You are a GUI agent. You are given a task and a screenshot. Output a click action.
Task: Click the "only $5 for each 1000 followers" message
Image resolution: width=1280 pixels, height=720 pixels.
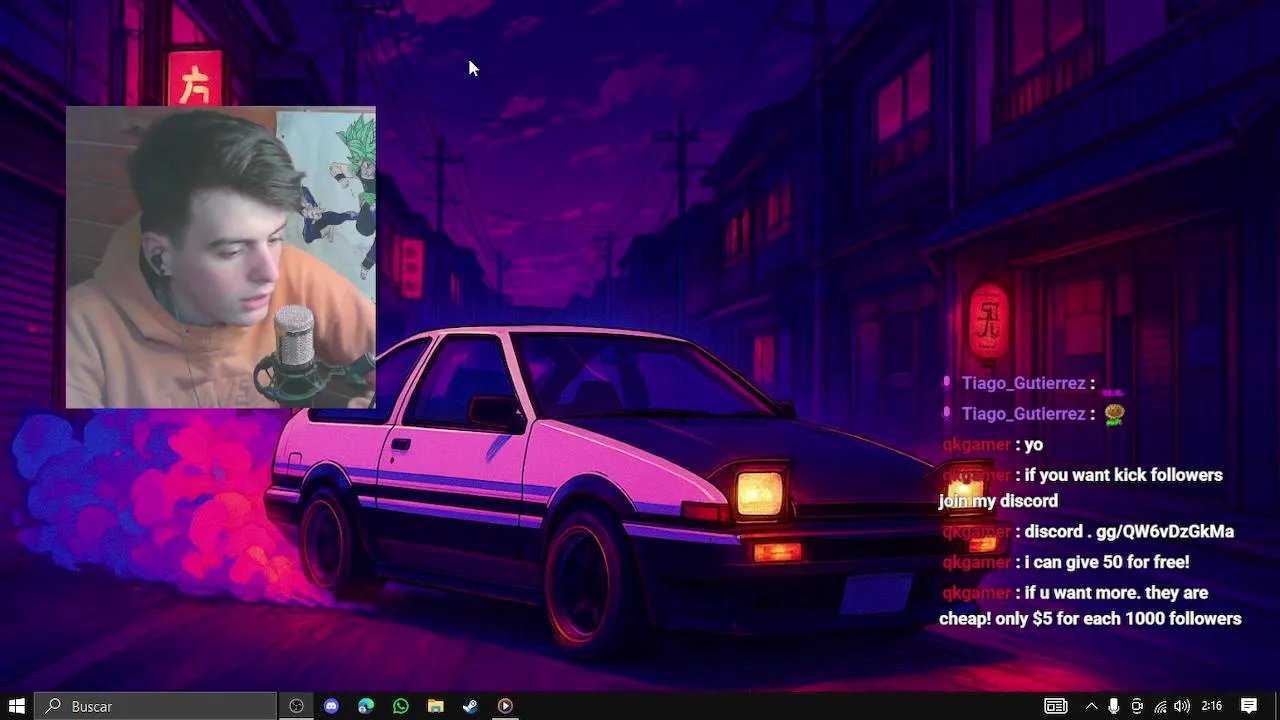(1090, 606)
